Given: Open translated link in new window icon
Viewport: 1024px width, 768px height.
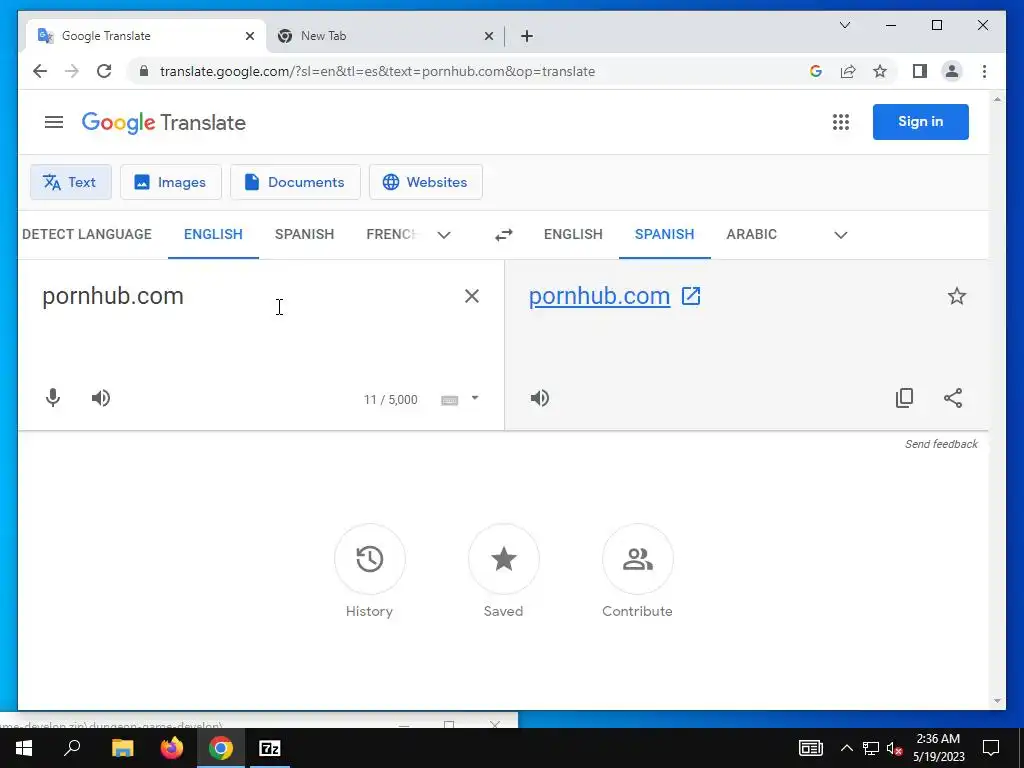Looking at the screenshot, I should 691,296.
